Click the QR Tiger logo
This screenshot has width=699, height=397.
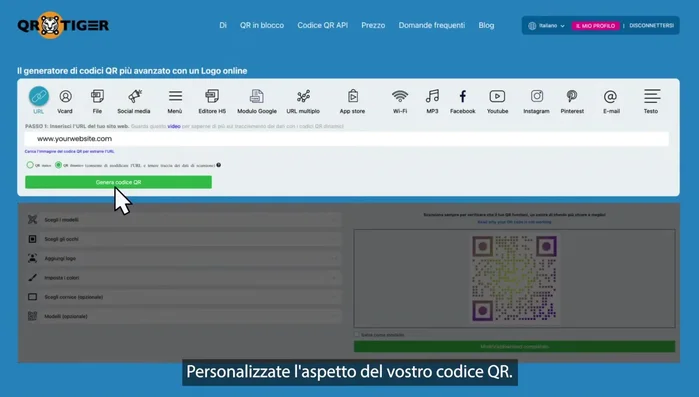pyautogui.click(x=63, y=25)
